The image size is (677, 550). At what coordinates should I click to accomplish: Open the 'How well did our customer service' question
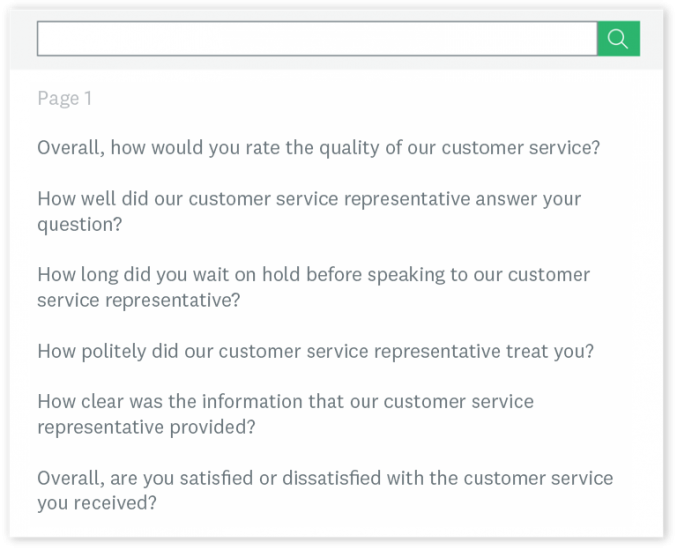(309, 212)
